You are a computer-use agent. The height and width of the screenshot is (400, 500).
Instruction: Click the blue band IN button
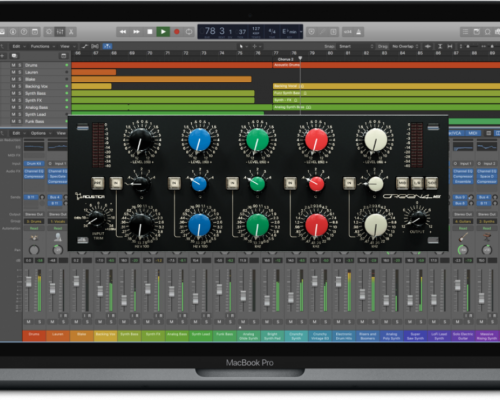[x=174, y=183]
